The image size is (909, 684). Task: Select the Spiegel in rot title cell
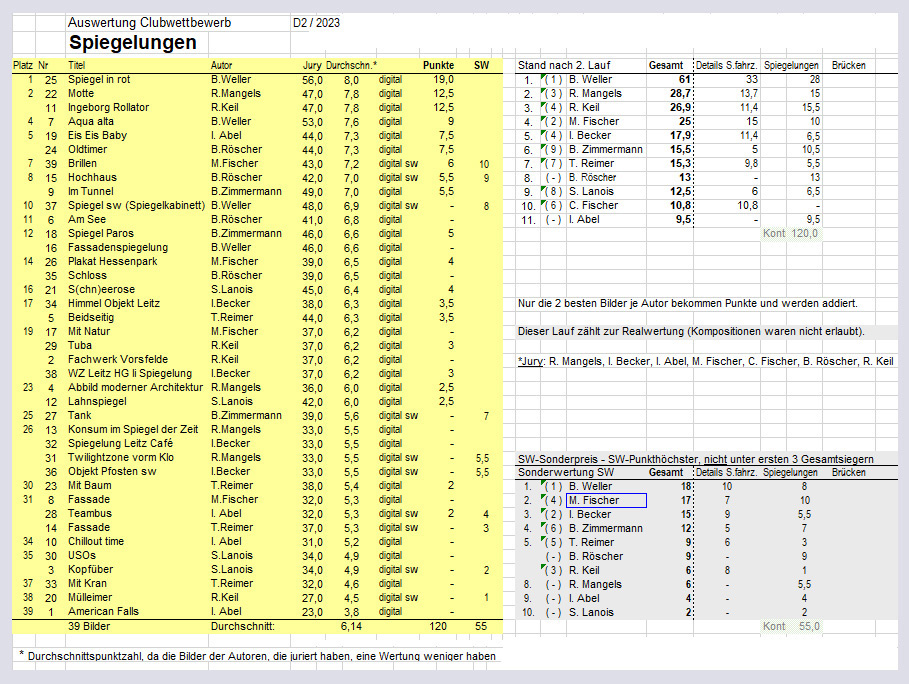[100, 79]
